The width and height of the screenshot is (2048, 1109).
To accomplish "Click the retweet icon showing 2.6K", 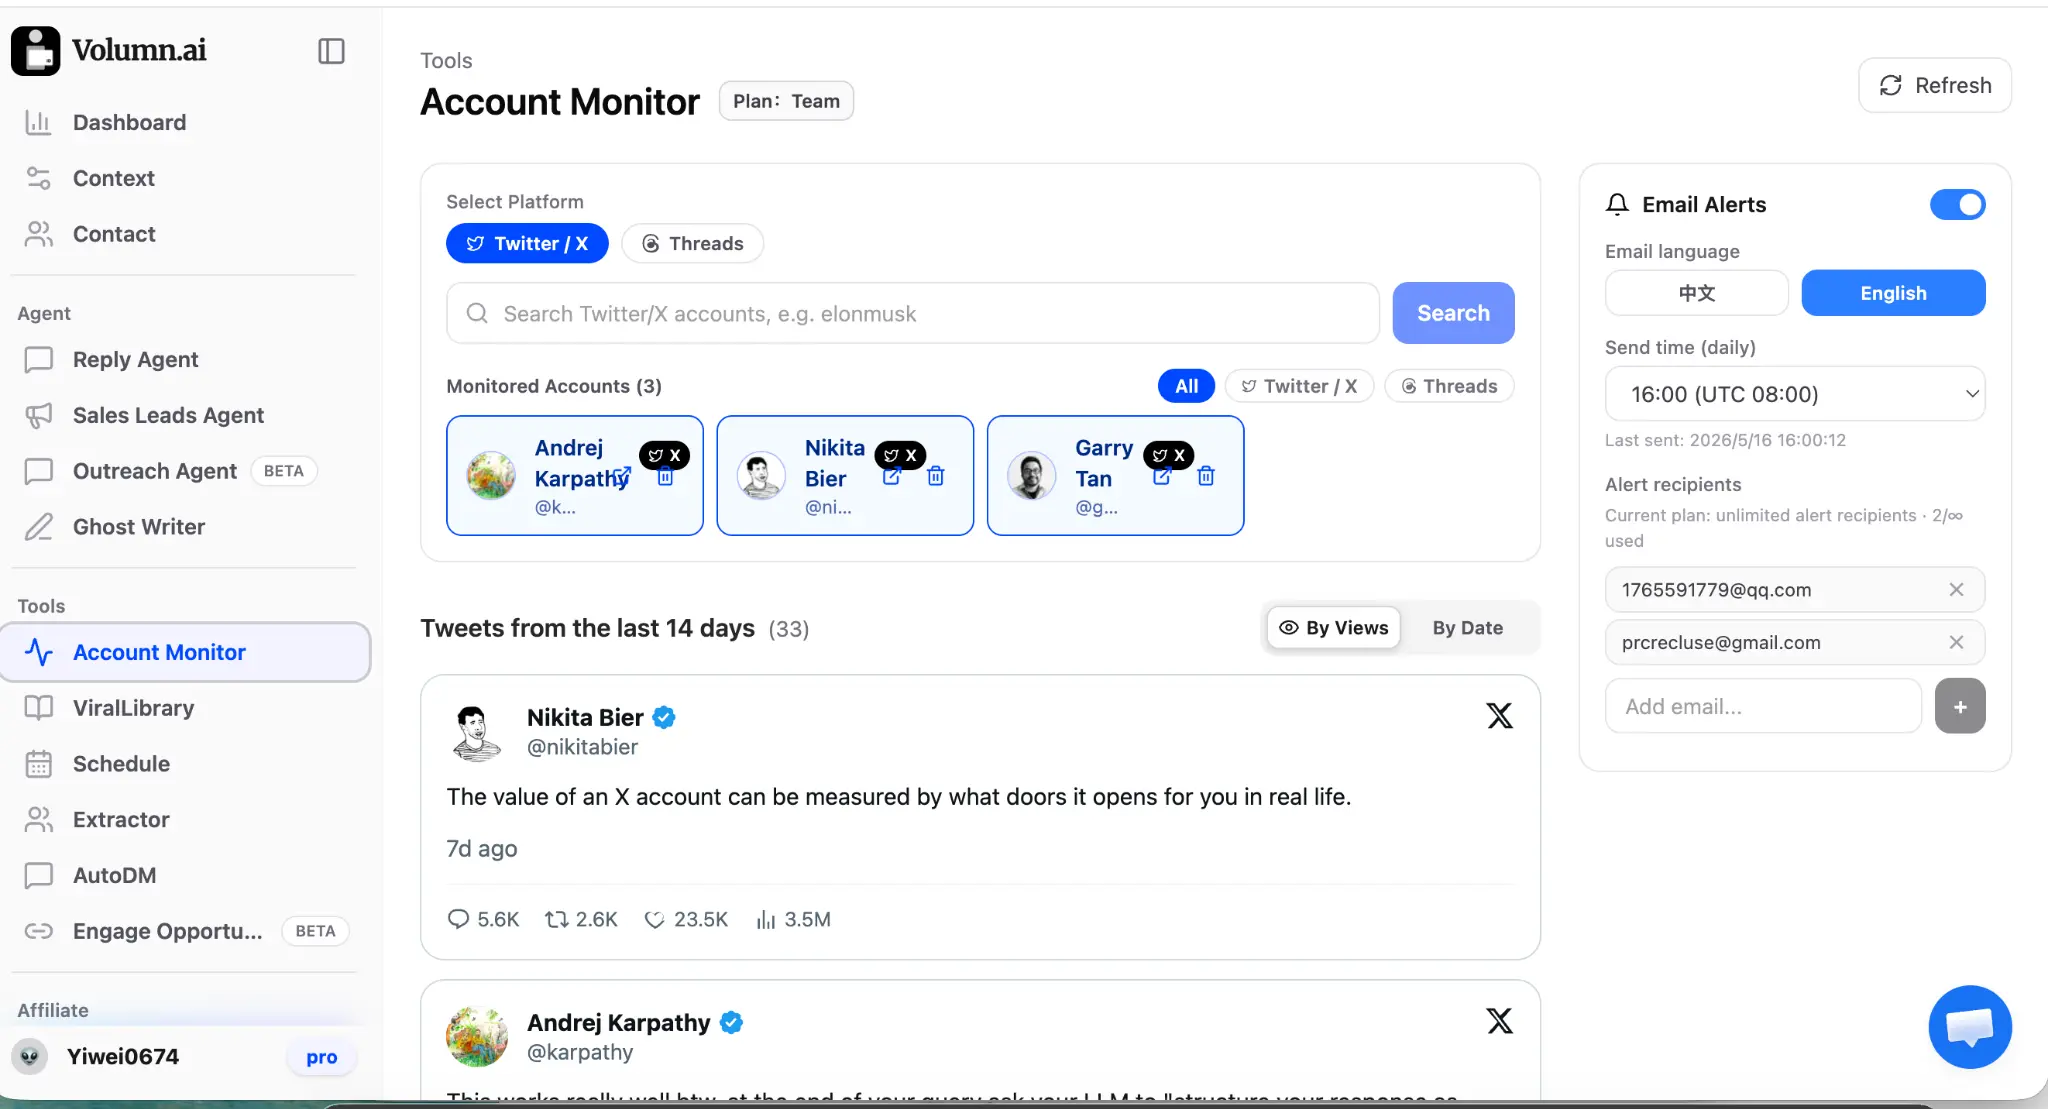I will pos(556,919).
